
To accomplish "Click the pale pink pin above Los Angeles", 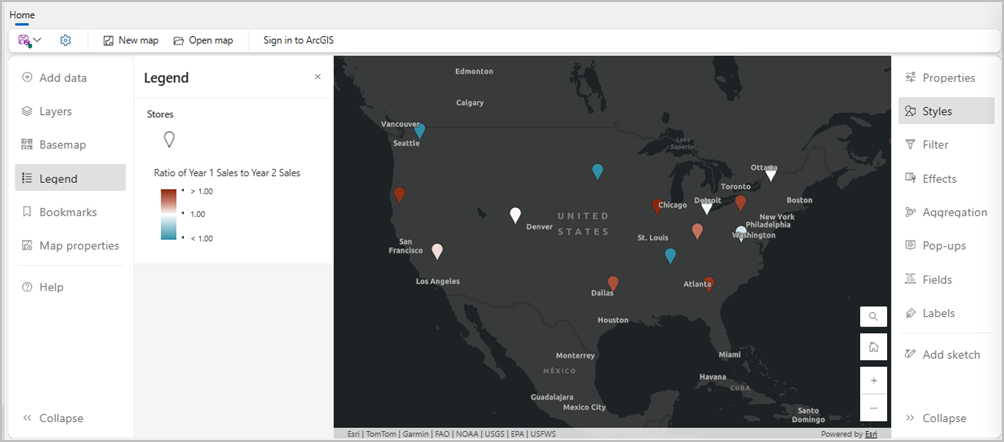I will tap(437, 251).
